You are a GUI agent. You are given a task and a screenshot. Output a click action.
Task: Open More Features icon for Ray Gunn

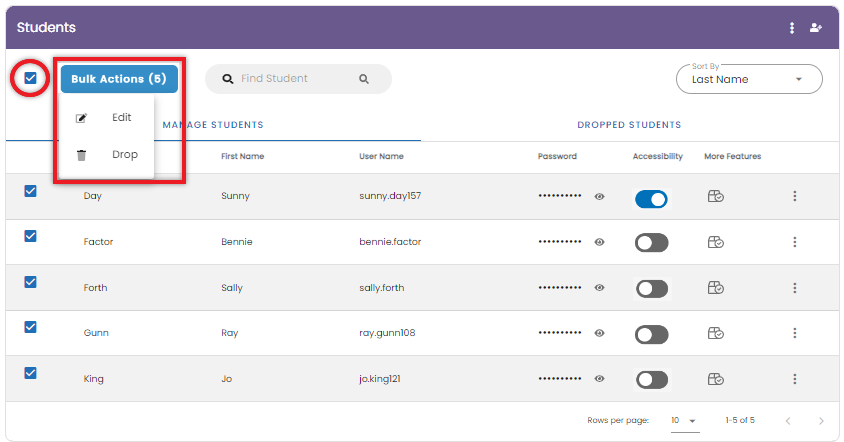[x=715, y=333]
